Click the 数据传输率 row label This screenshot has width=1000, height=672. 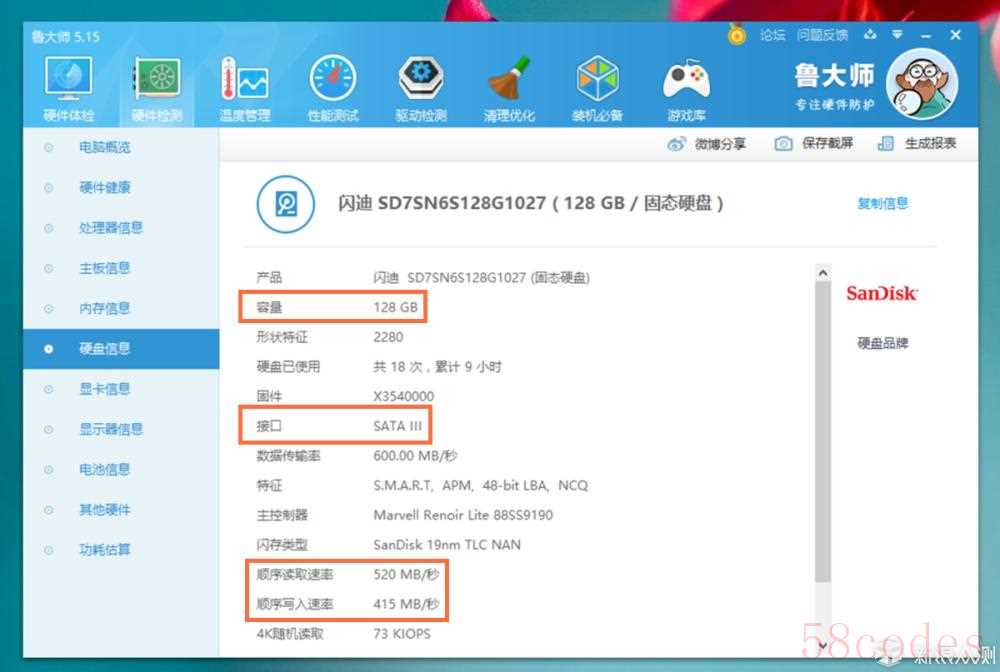click(x=288, y=456)
